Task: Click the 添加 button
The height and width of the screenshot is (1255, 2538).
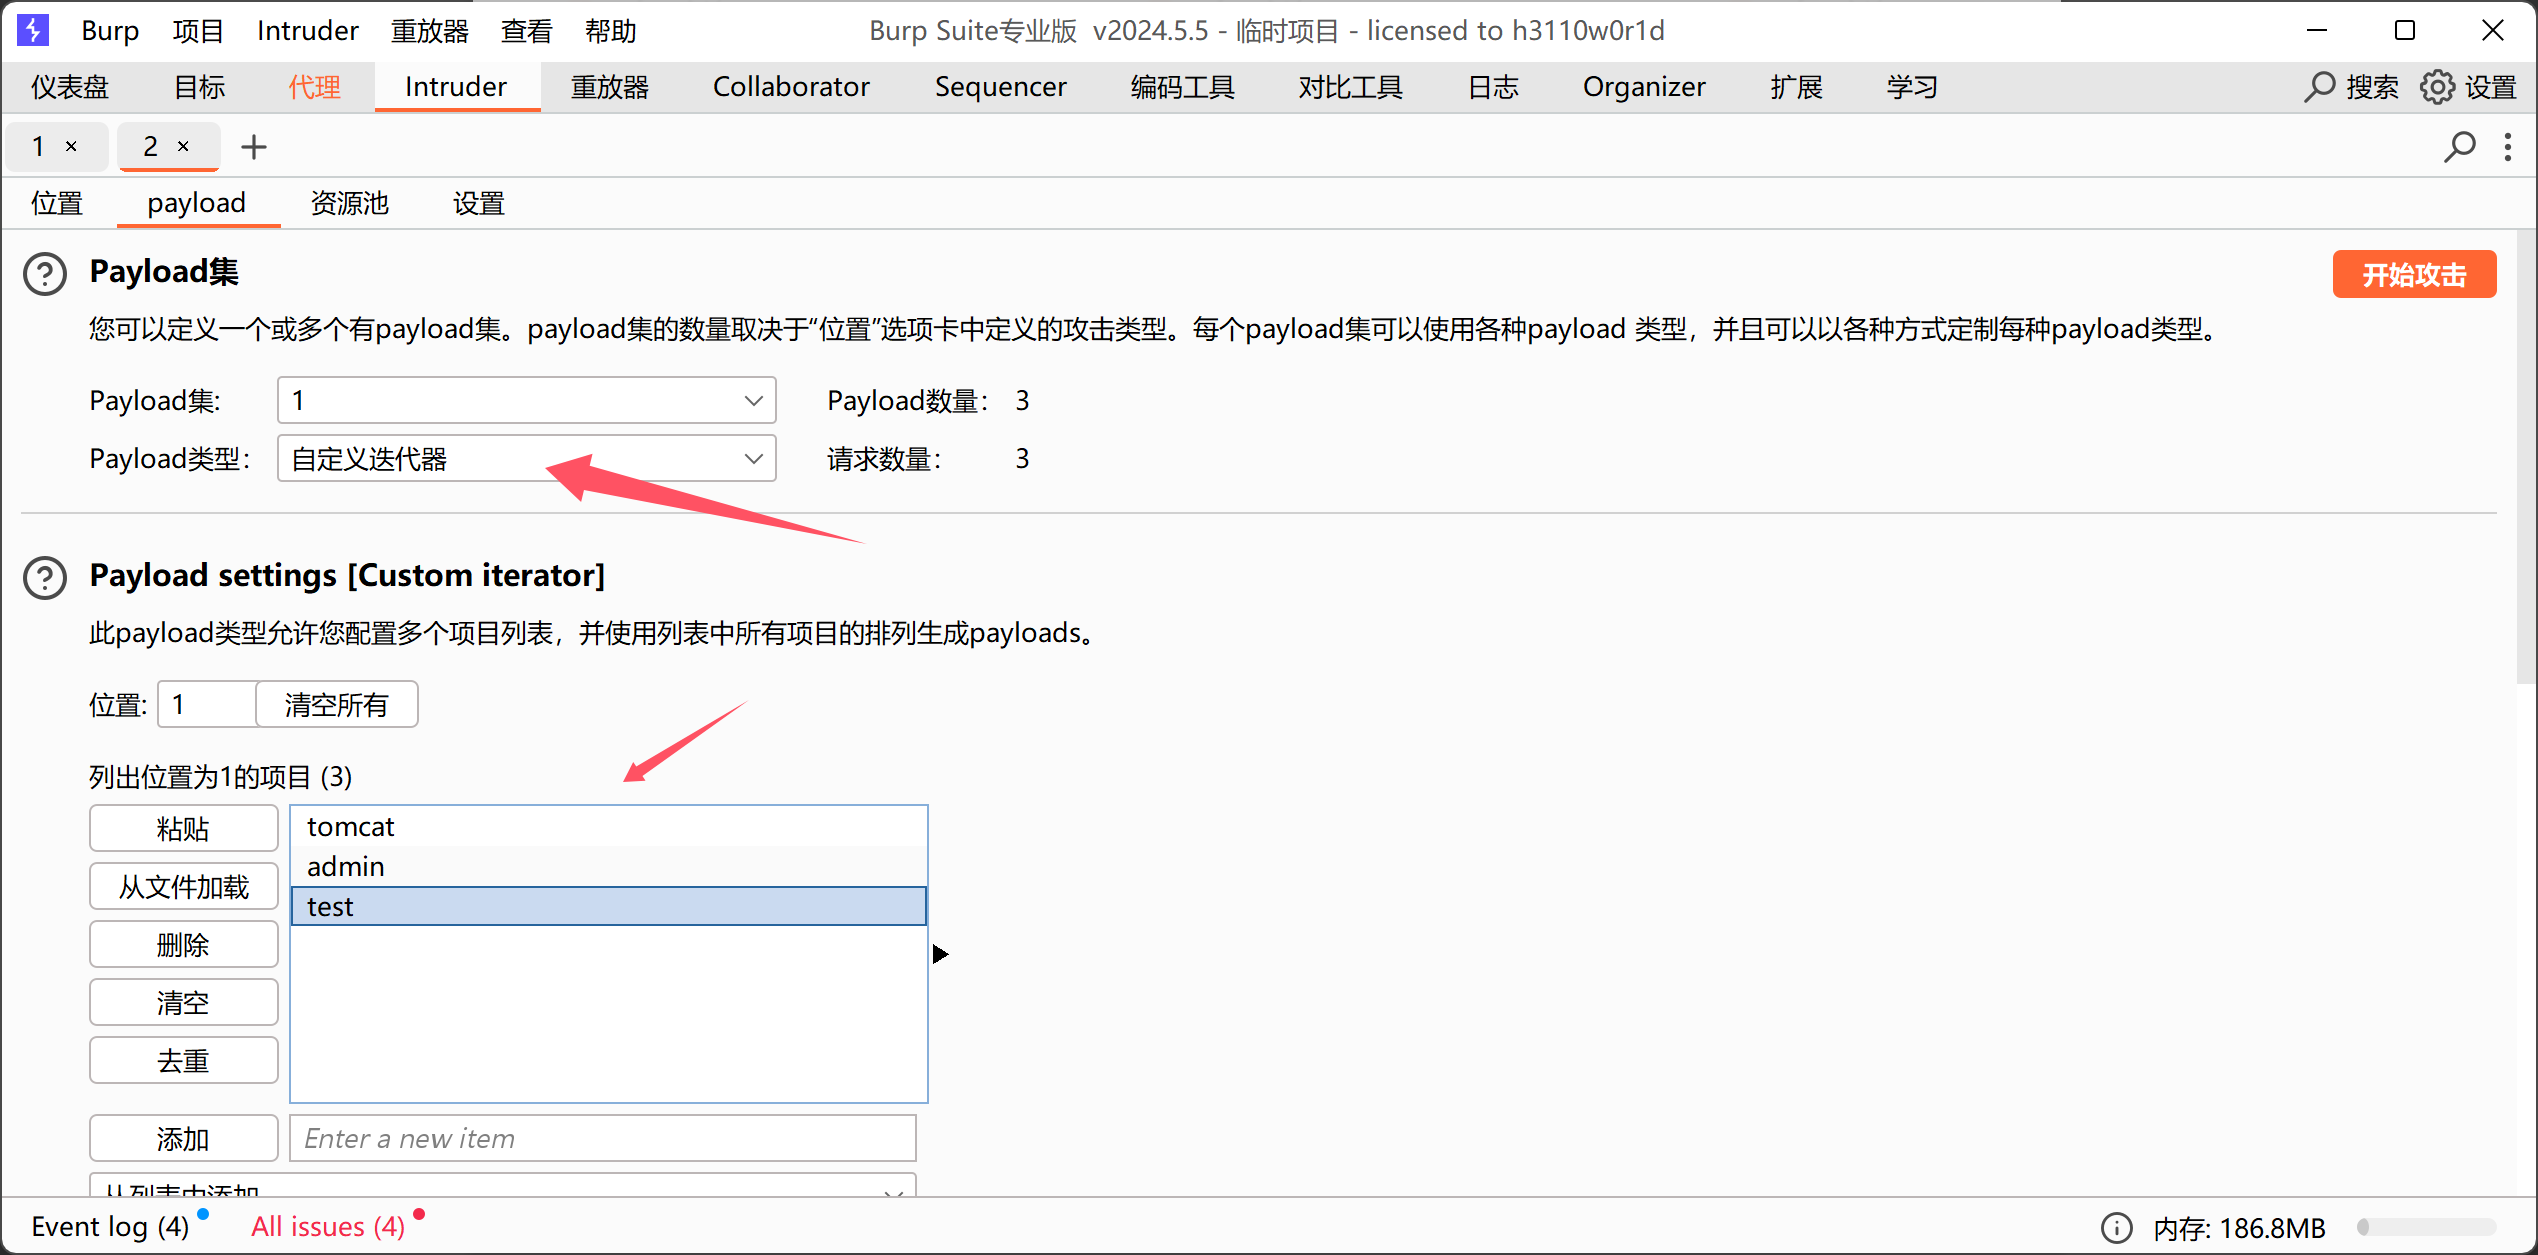Action: 183,1139
